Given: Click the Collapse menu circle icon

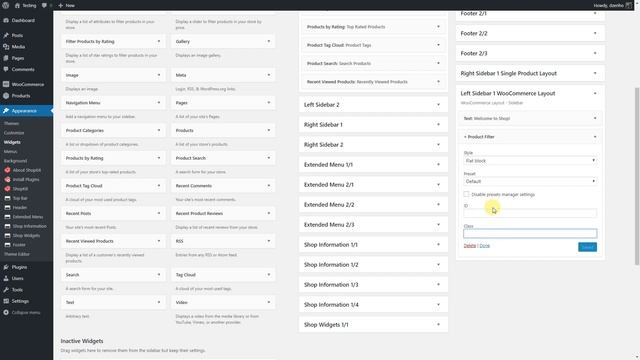Looking at the screenshot, I should click(6, 313).
